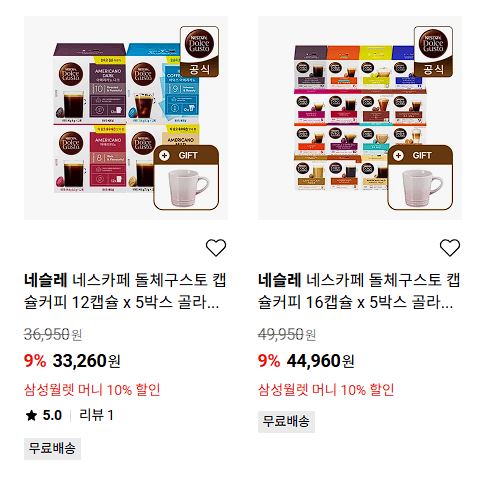This screenshot has width=478, height=480.
Task: Click the Dolce Gusto 공식 badge on right product
Action: (x=433, y=52)
